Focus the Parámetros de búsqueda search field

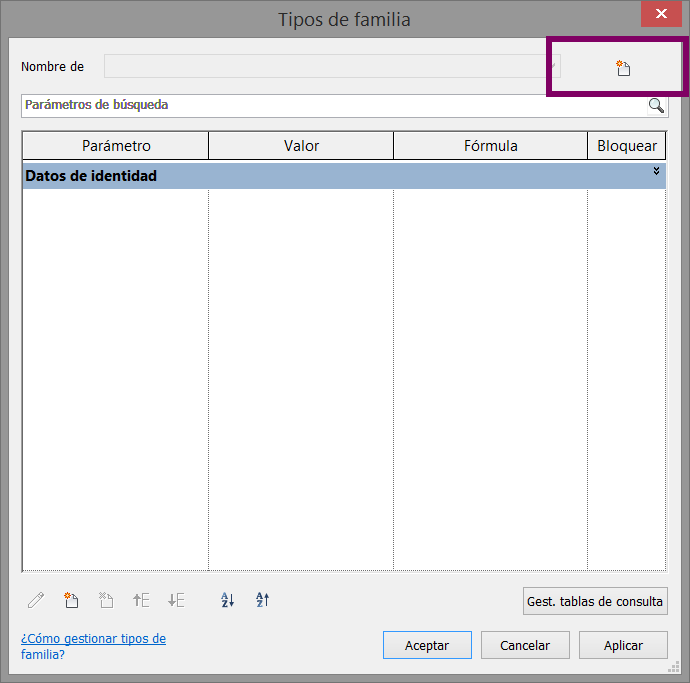(x=330, y=105)
